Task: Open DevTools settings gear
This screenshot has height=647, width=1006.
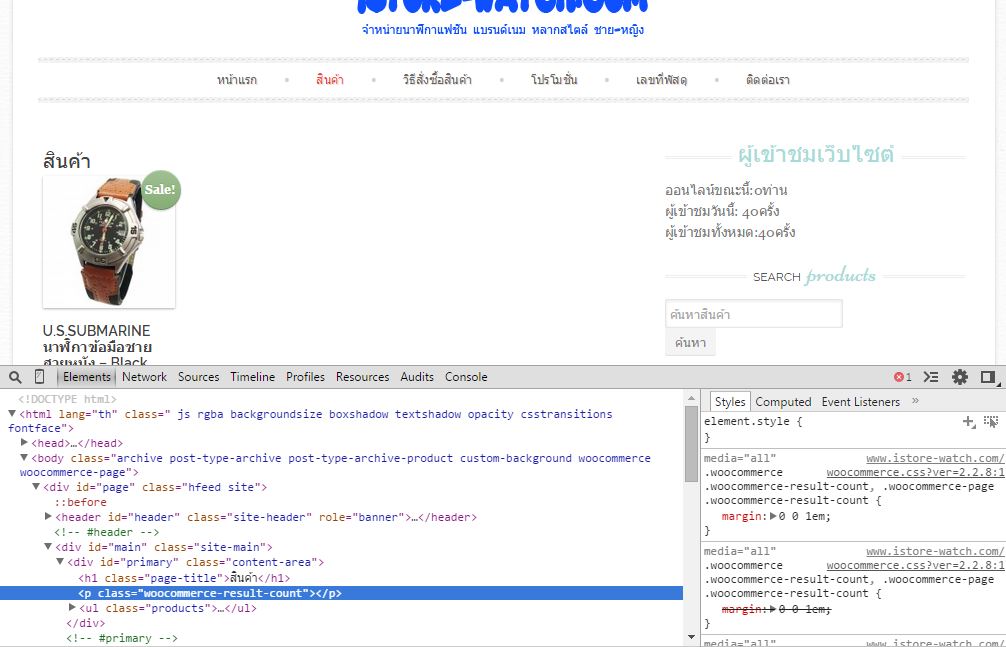Action: pos(960,377)
